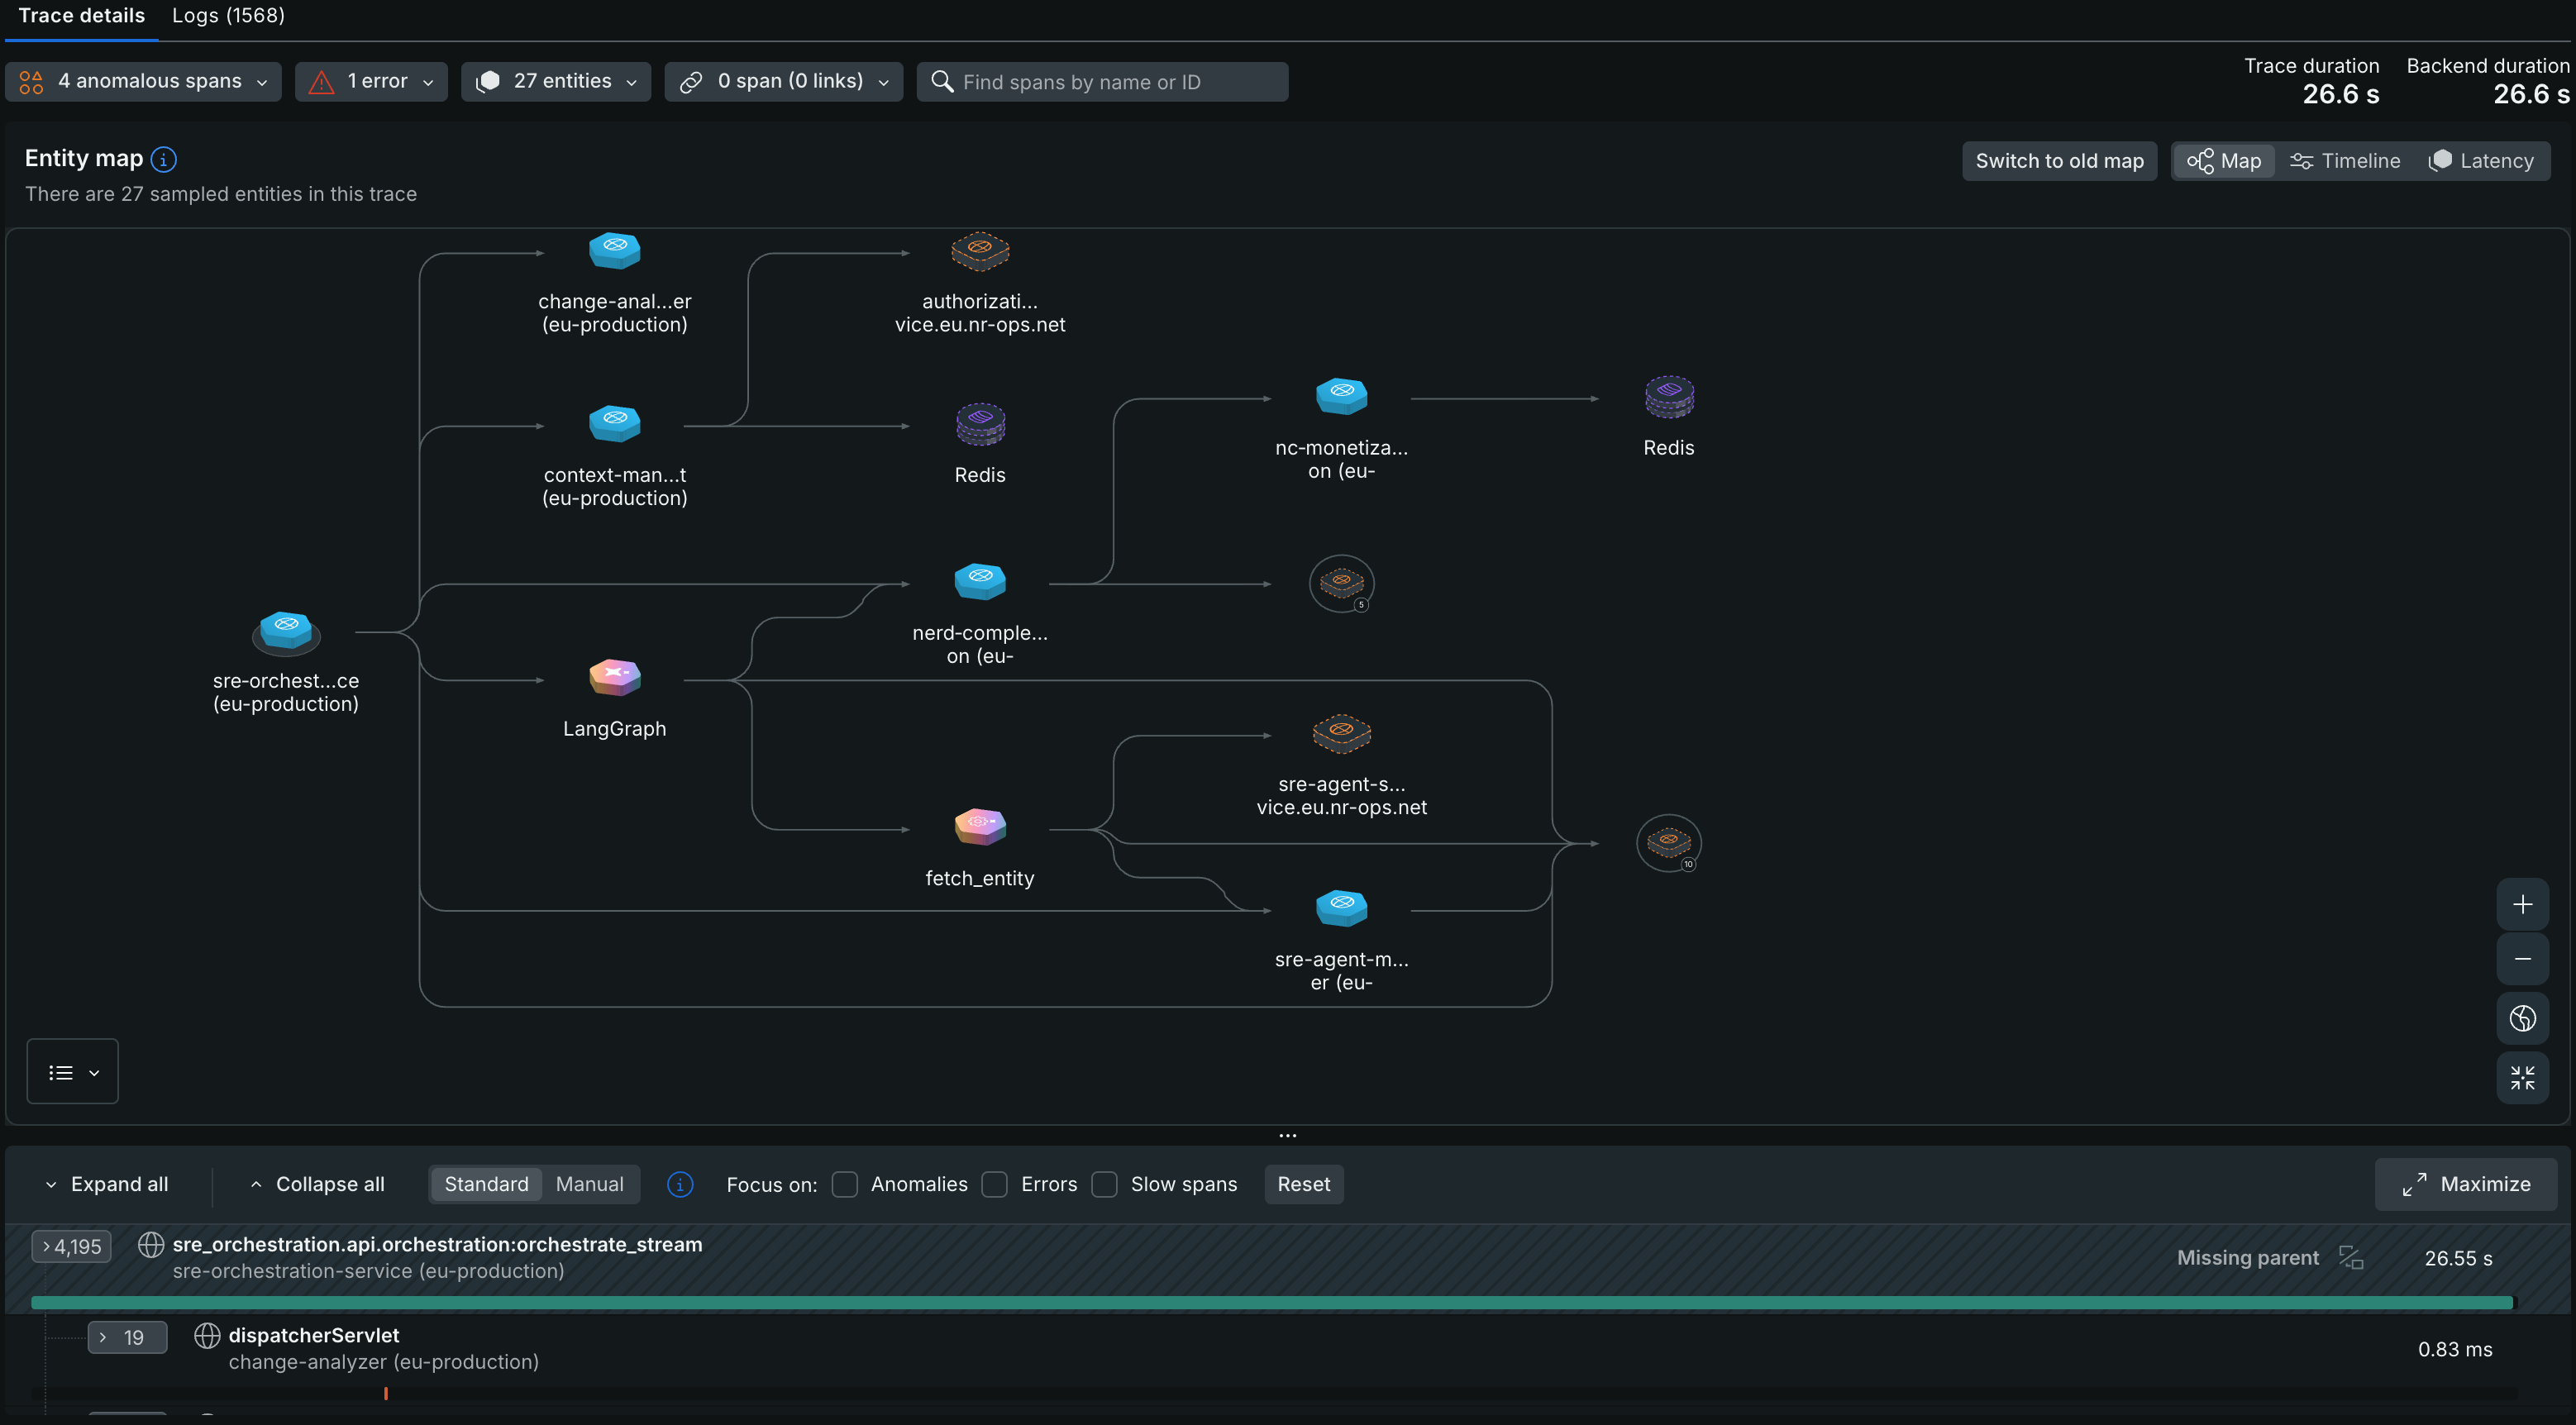The image size is (2576, 1425).
Task: Click the 0.83 ms duration value
Action: point(2455,1350)
